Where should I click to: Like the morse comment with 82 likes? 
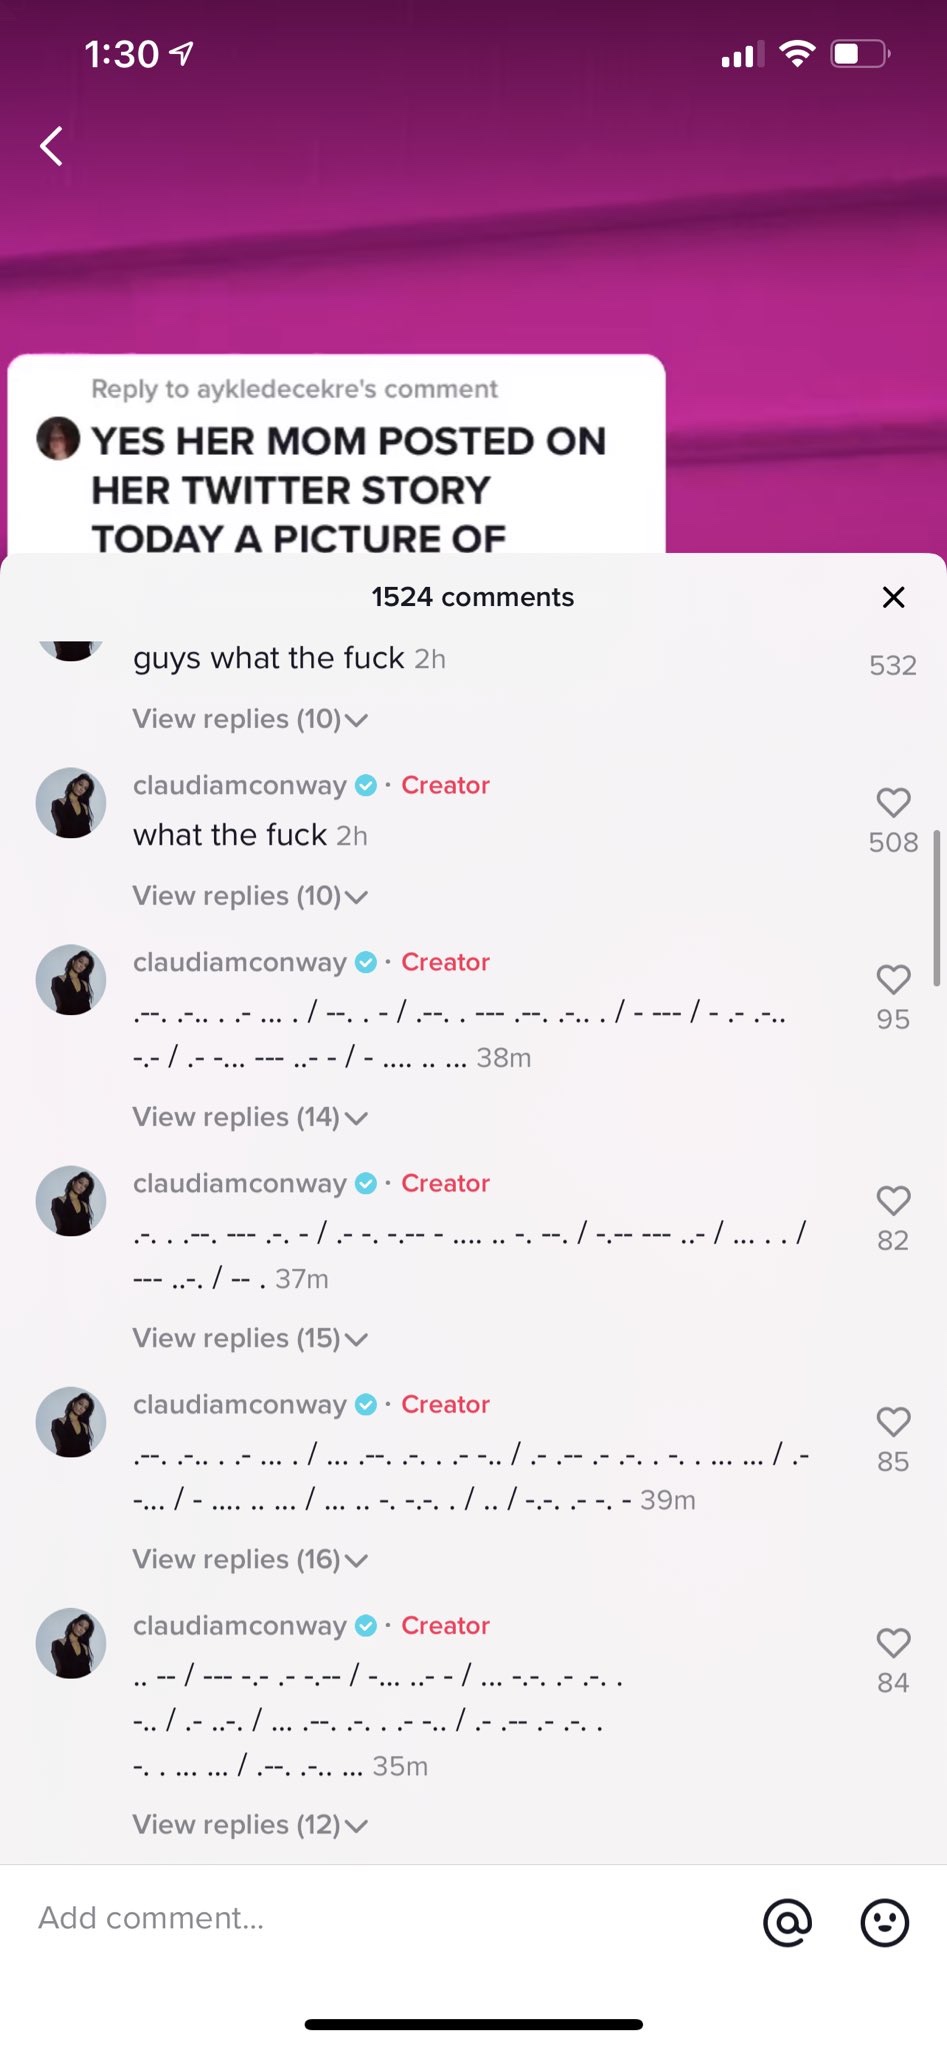click(x=893, y=1200)
